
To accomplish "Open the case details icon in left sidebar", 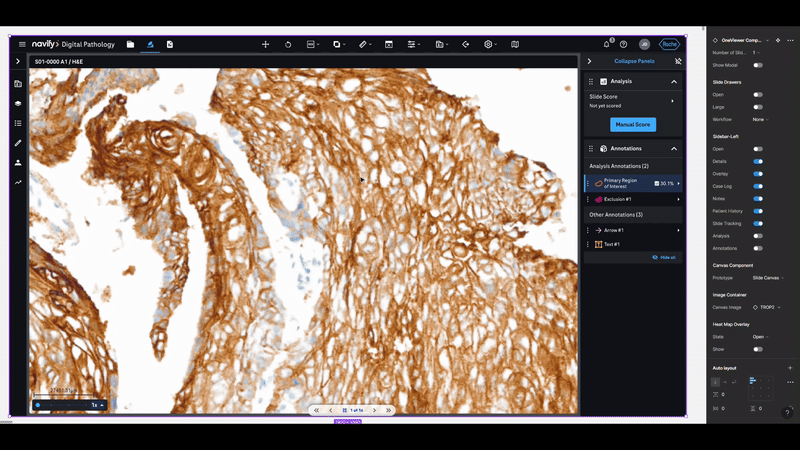I will point(18,84).
